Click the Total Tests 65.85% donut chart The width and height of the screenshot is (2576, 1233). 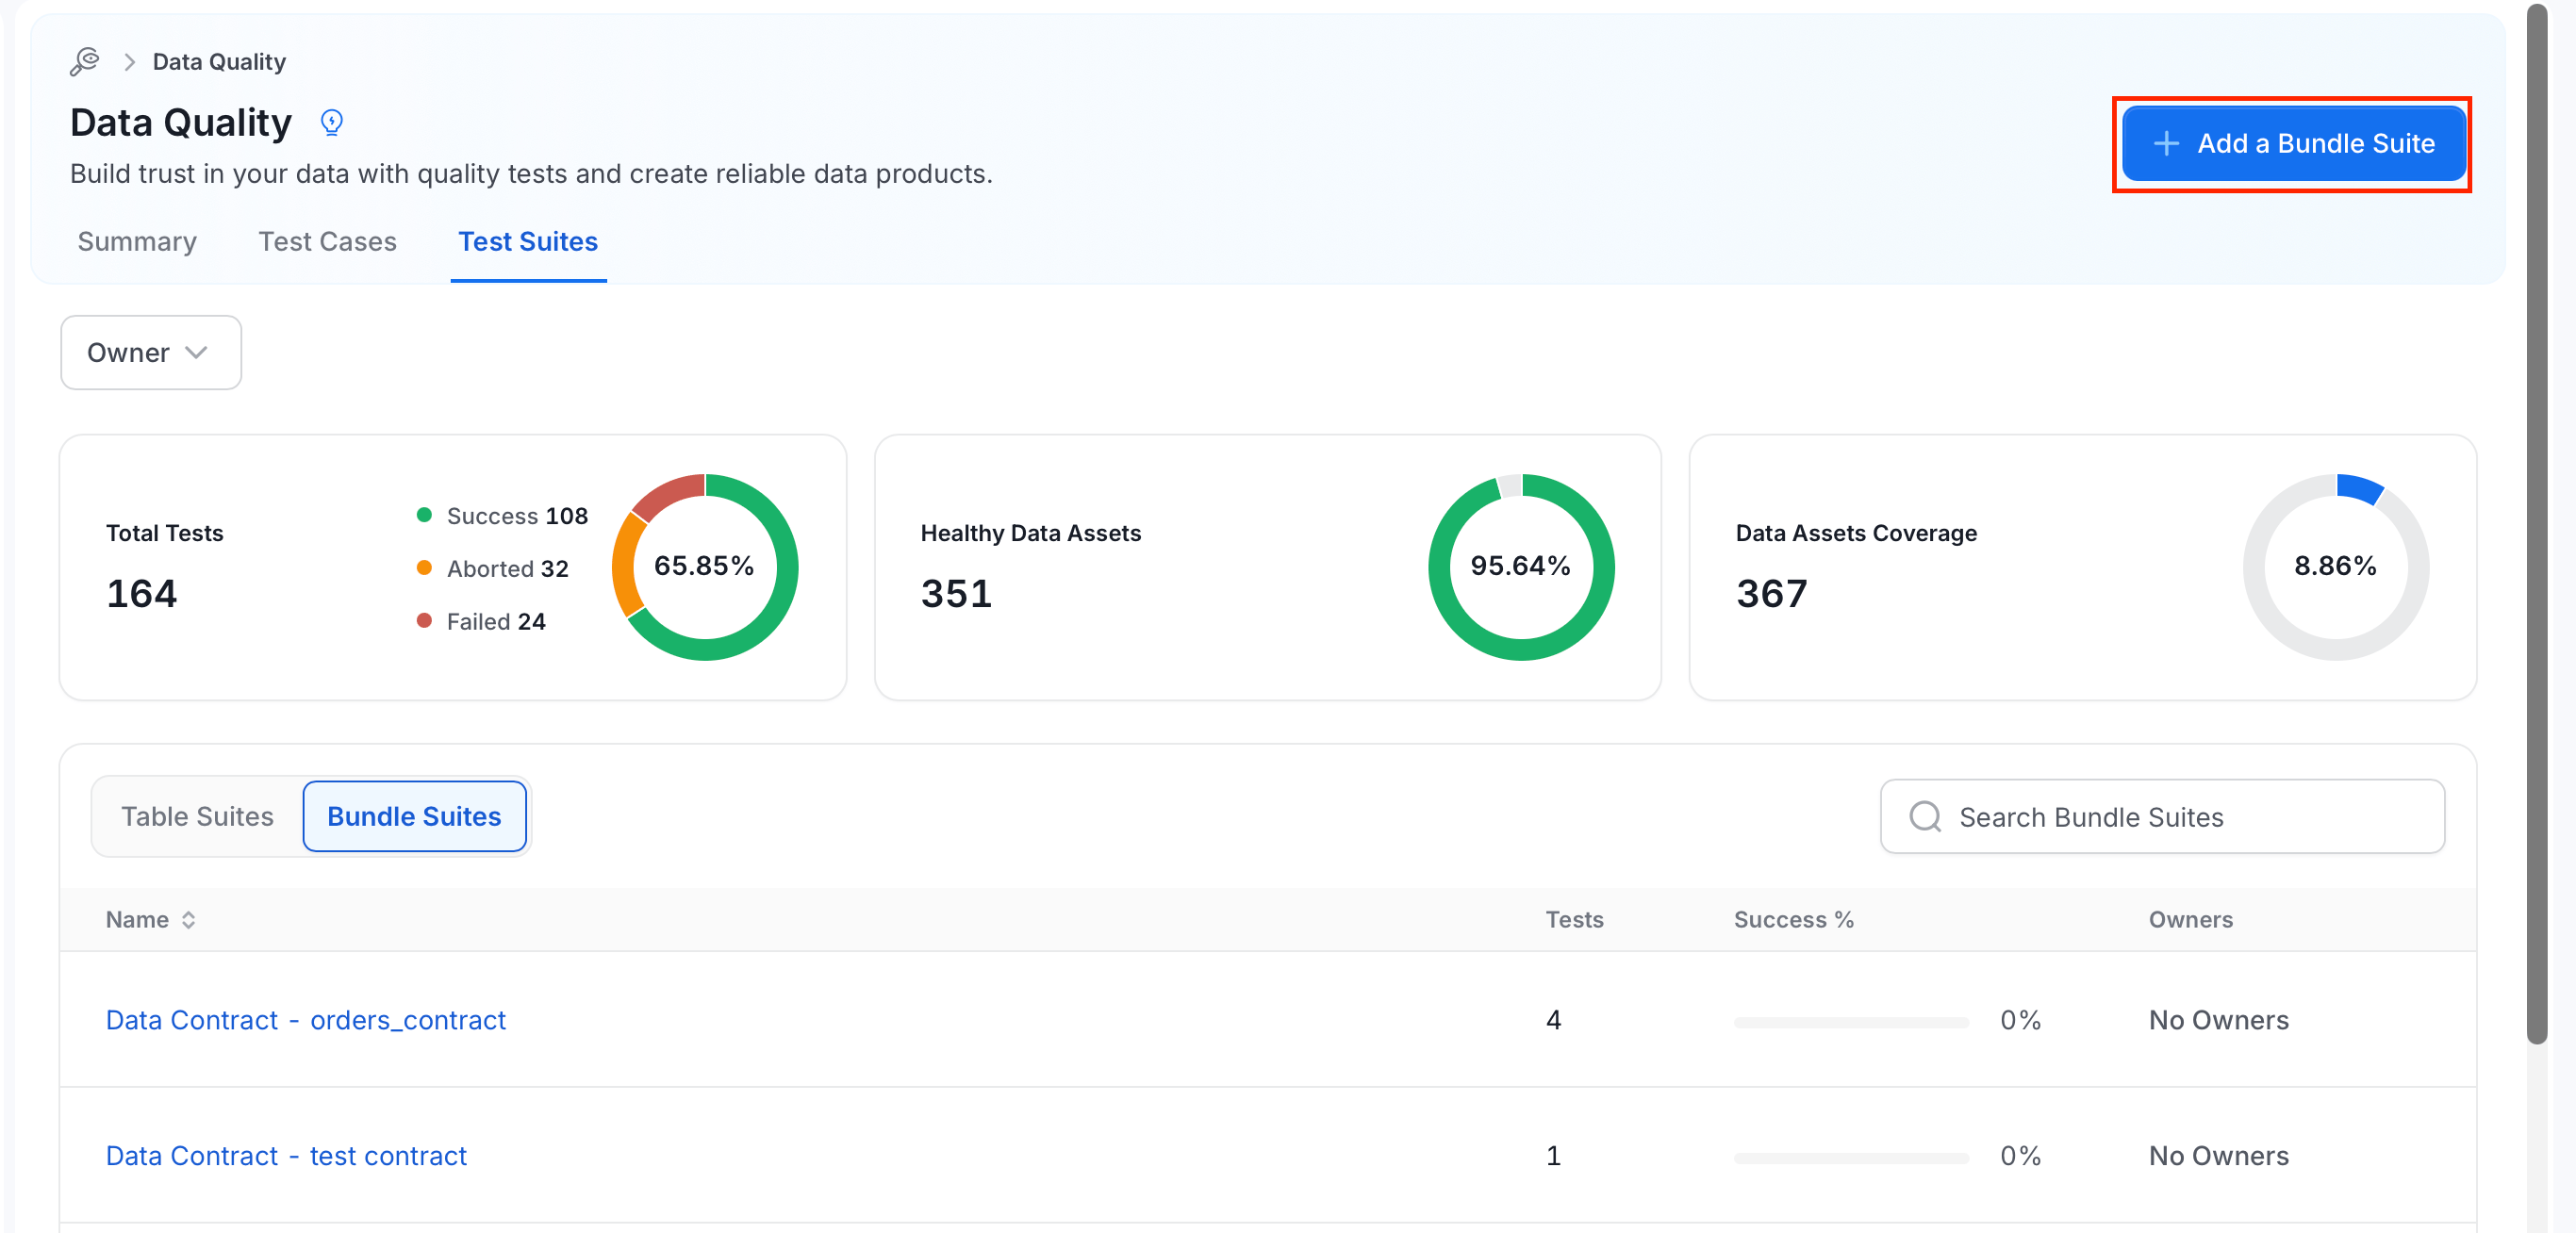[705, 567]
